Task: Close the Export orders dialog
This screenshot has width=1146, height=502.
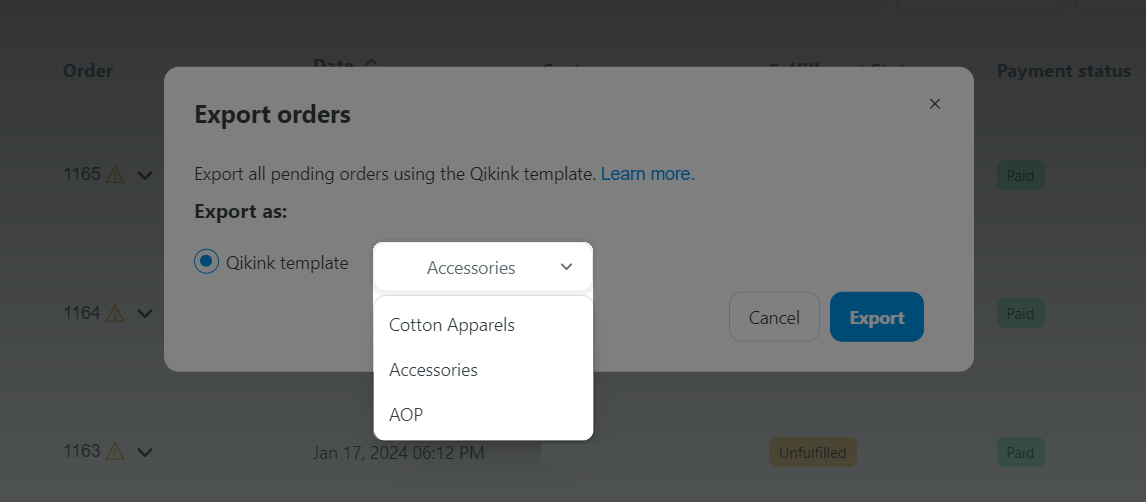Action: click(x=934, y=104)
